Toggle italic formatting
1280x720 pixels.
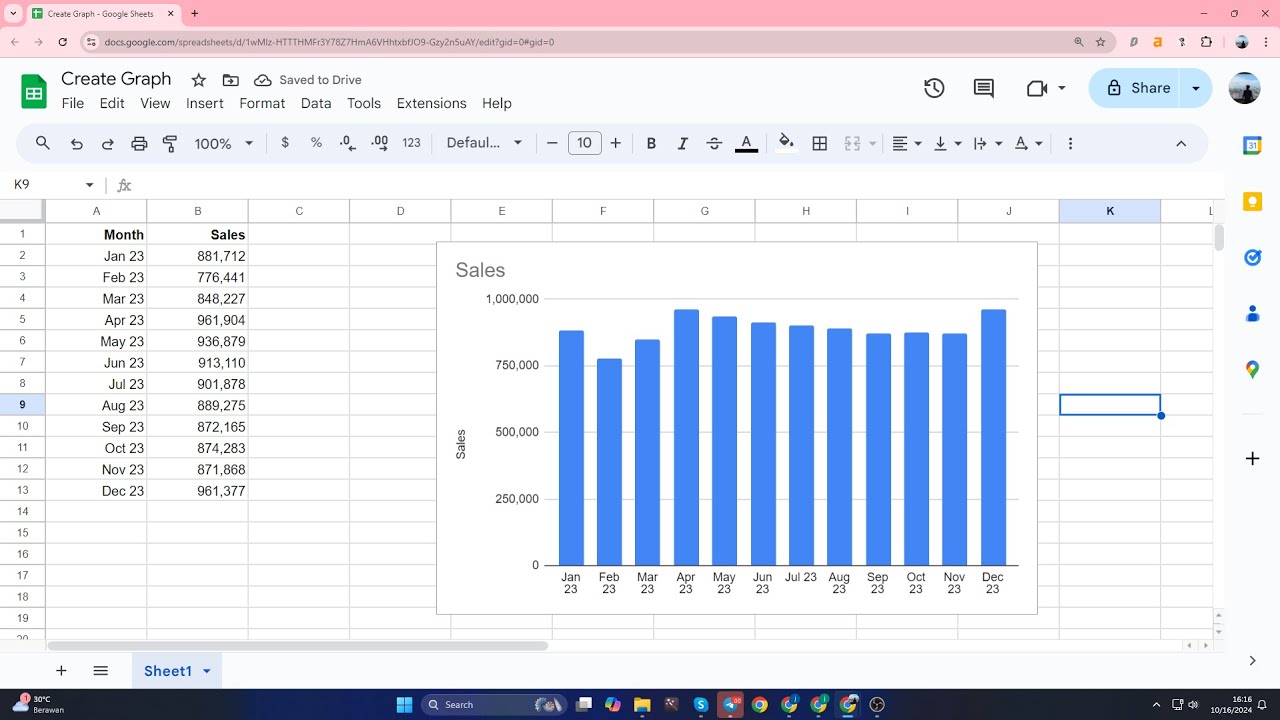[683, 143]
